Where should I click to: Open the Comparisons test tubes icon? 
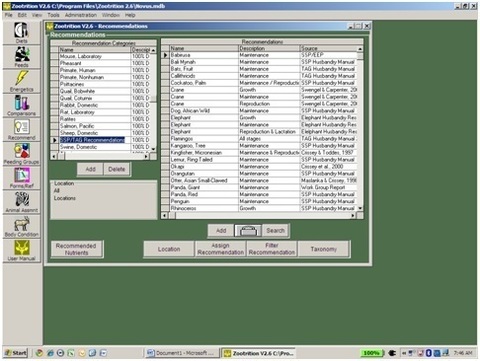pyautogui.click(x=22, y=103)
